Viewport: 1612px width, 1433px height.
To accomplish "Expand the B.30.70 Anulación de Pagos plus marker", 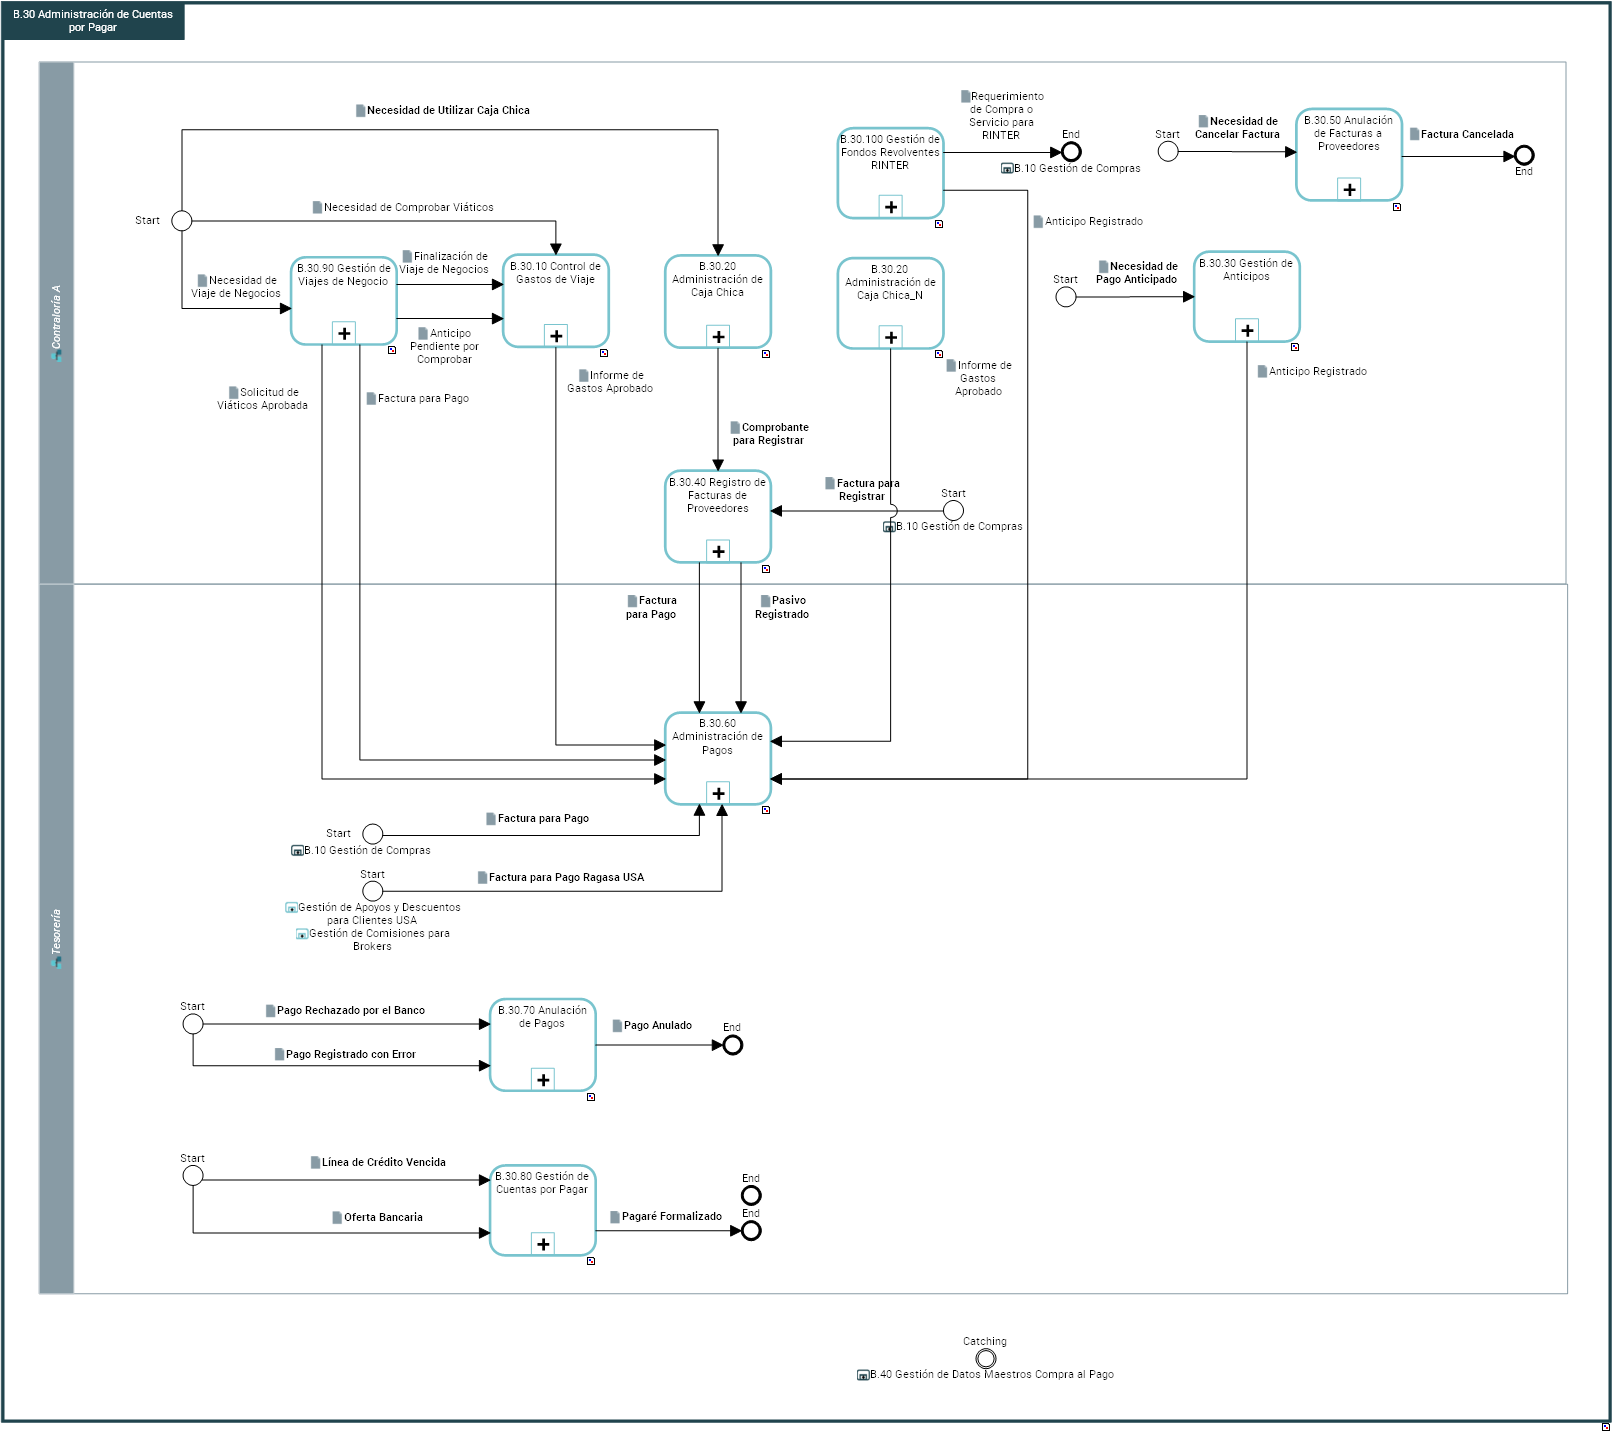I will point(543,1080).
